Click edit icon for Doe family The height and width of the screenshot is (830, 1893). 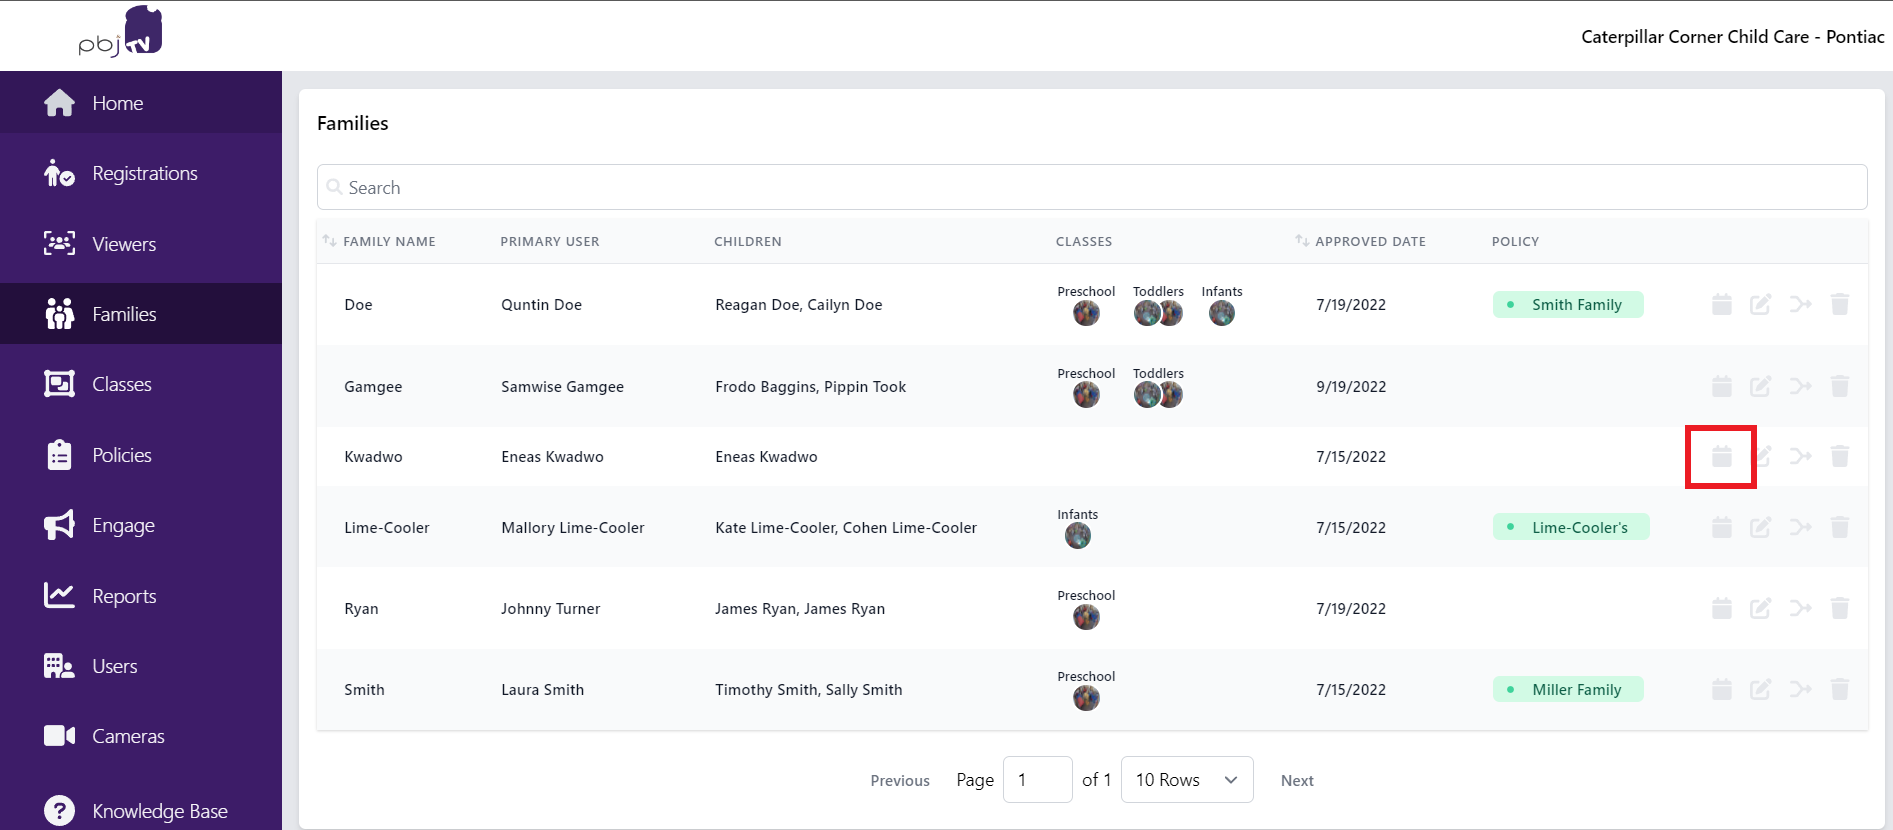[x=1760, y=305]
